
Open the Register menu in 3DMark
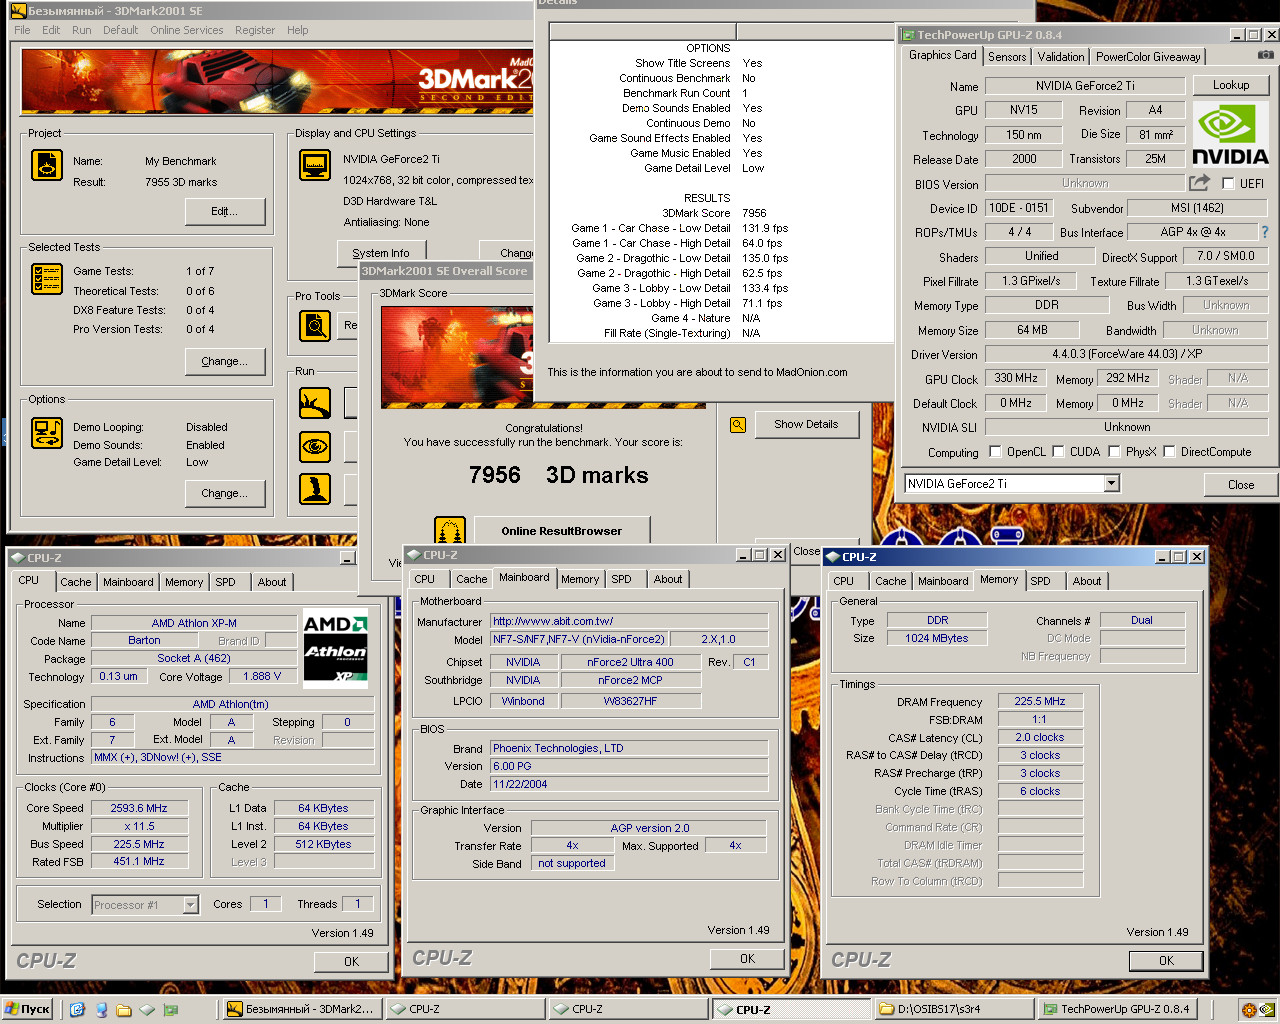[255, 30]
